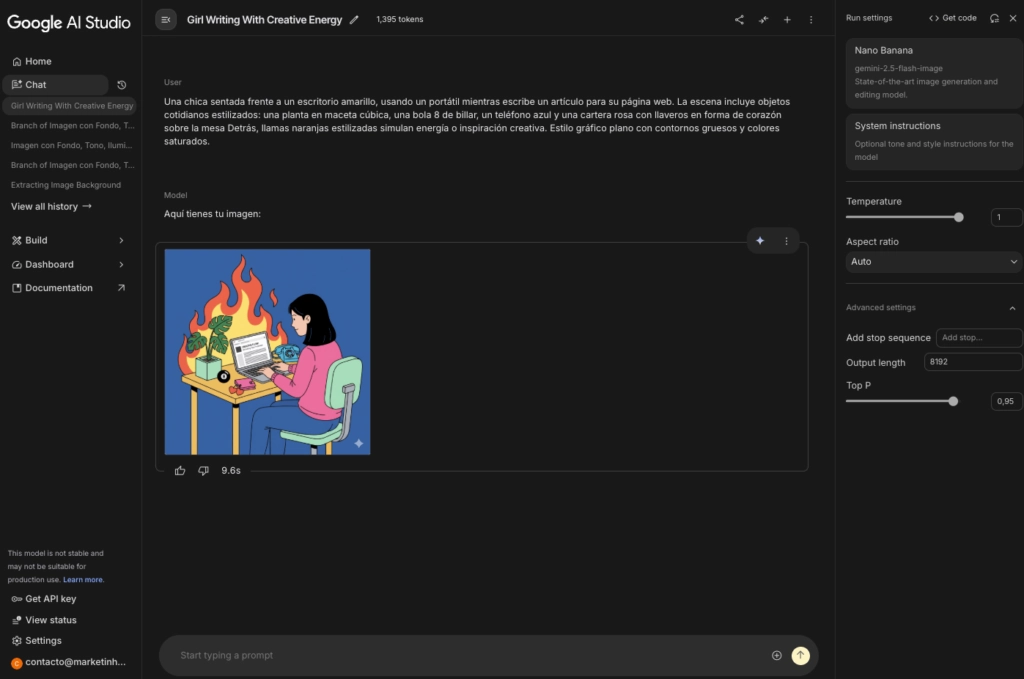Adjust the Temperature slider handle
The image size is (1024, 679).
tap(959, 217)
